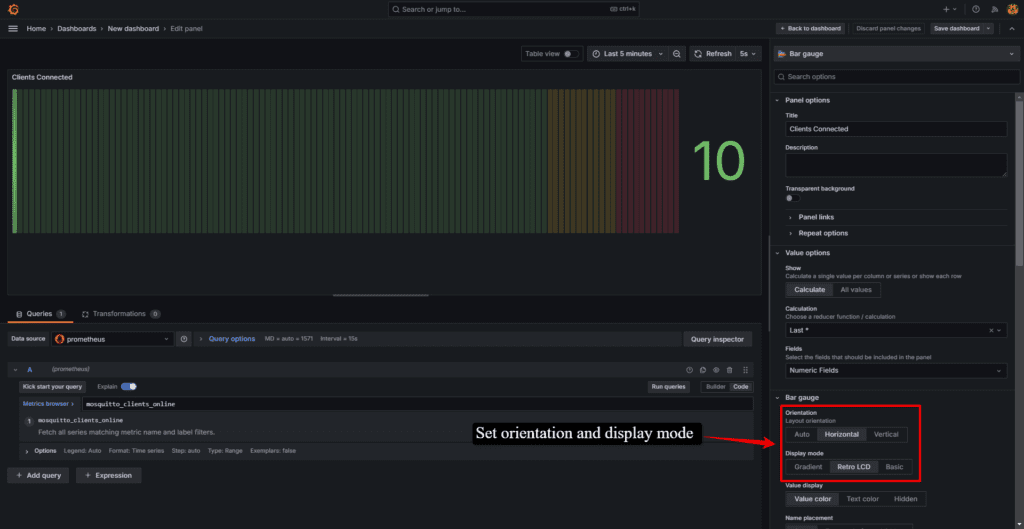This screenshot has height=529, width=1024.
Task: Click Add query button
Action: pyautogui.click(x=39, y=475)
